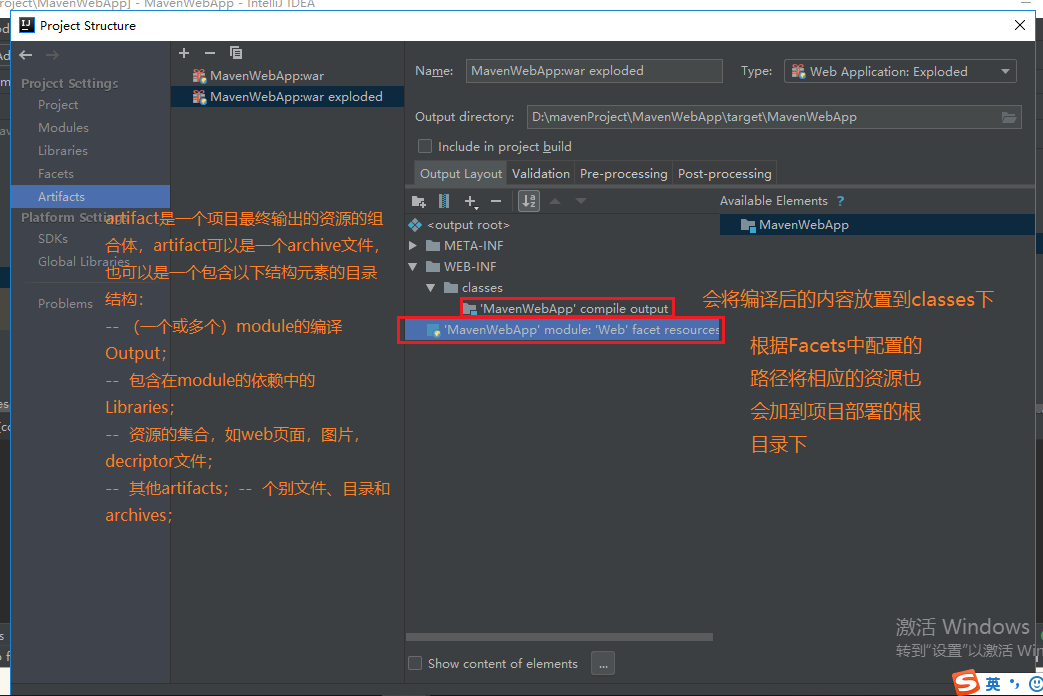
Task: Remove element from output layout
Action: 496,201
